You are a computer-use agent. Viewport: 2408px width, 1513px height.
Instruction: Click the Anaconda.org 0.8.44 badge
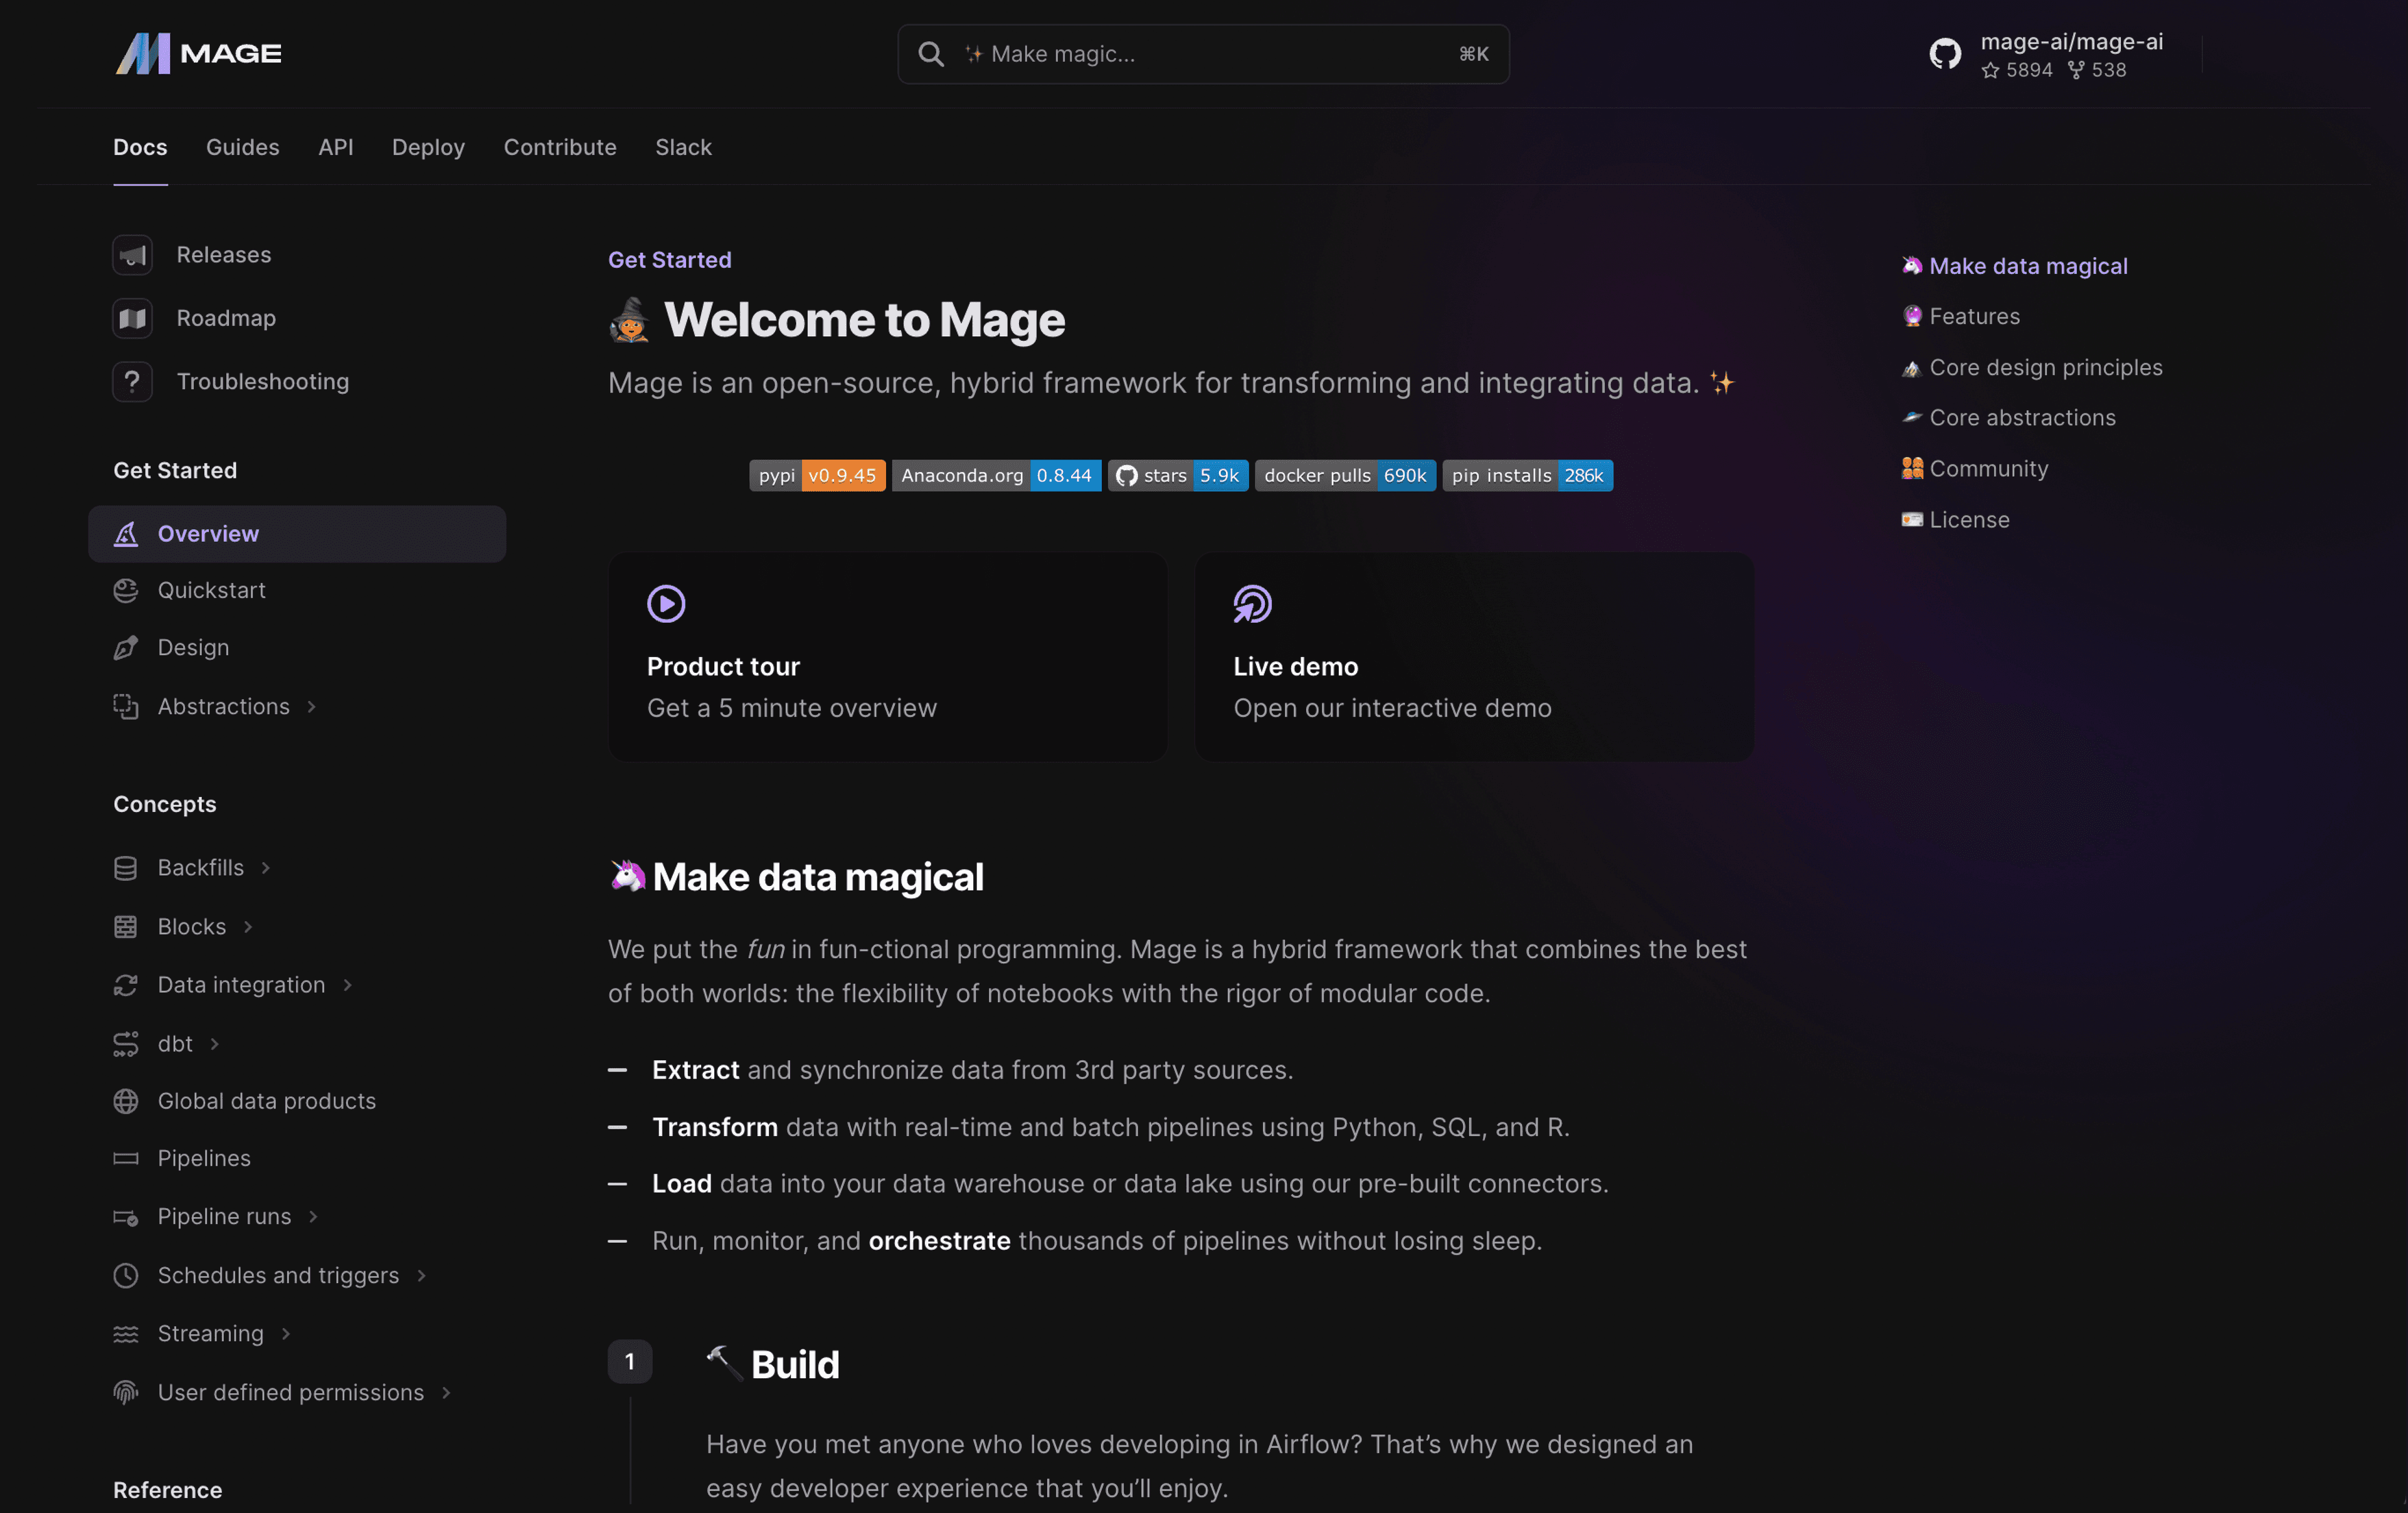tap(996, 476)
